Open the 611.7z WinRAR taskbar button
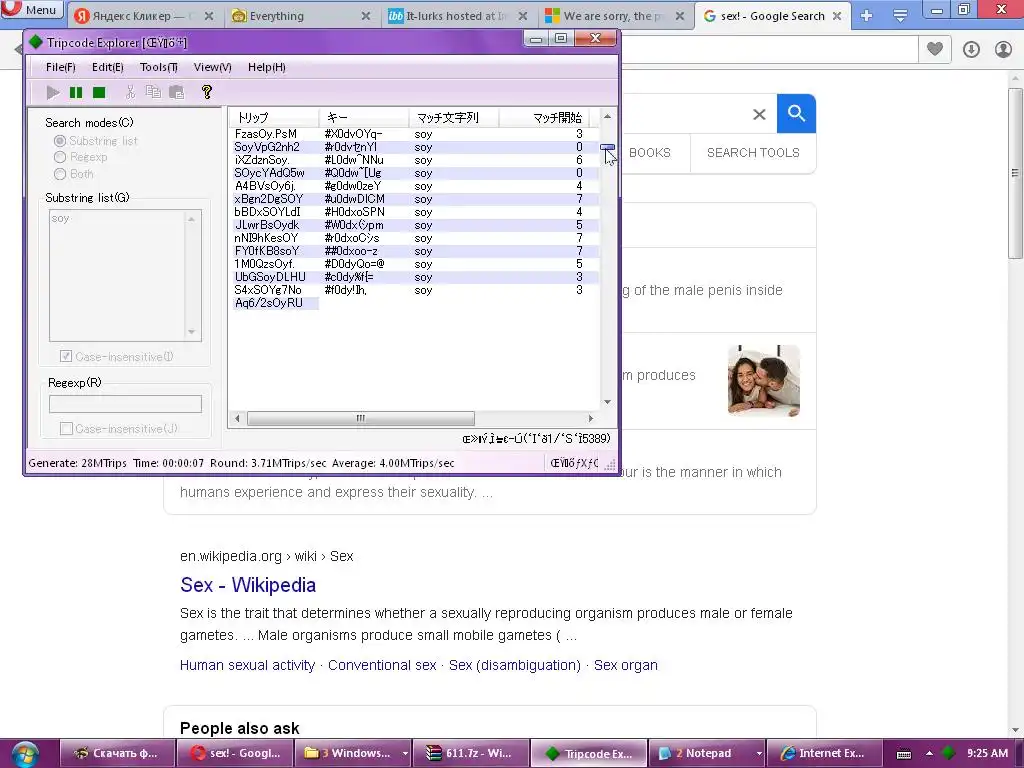 click(x=471, y=754)
